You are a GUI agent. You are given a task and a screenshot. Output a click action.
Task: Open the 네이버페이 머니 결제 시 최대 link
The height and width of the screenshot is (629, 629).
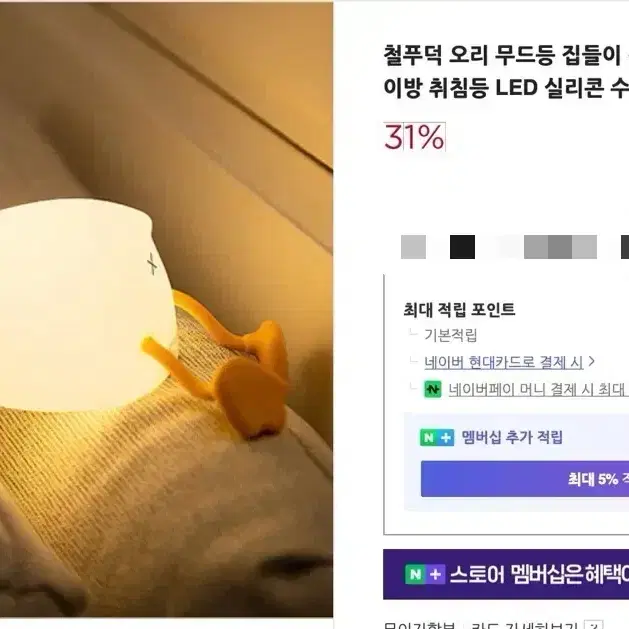[538, 389]
